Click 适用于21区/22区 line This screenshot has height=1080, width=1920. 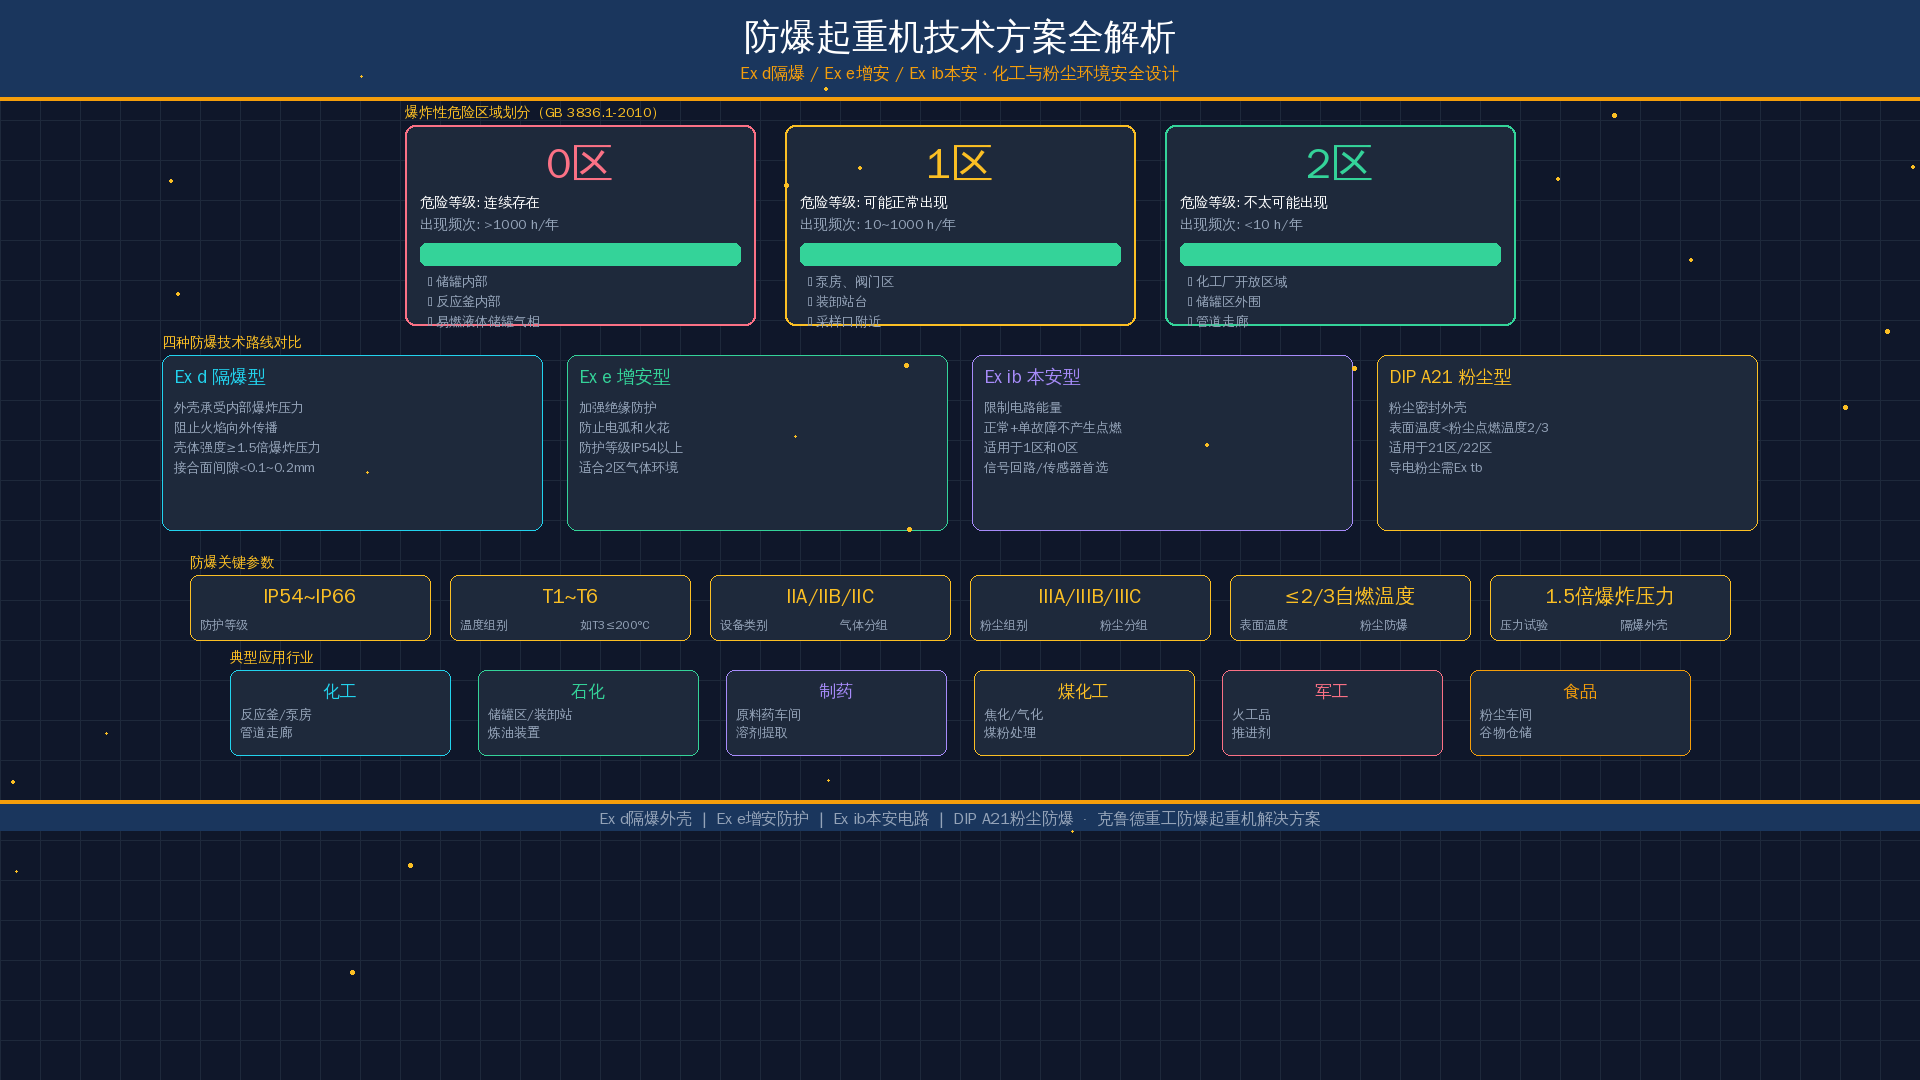pos(1440,448)
